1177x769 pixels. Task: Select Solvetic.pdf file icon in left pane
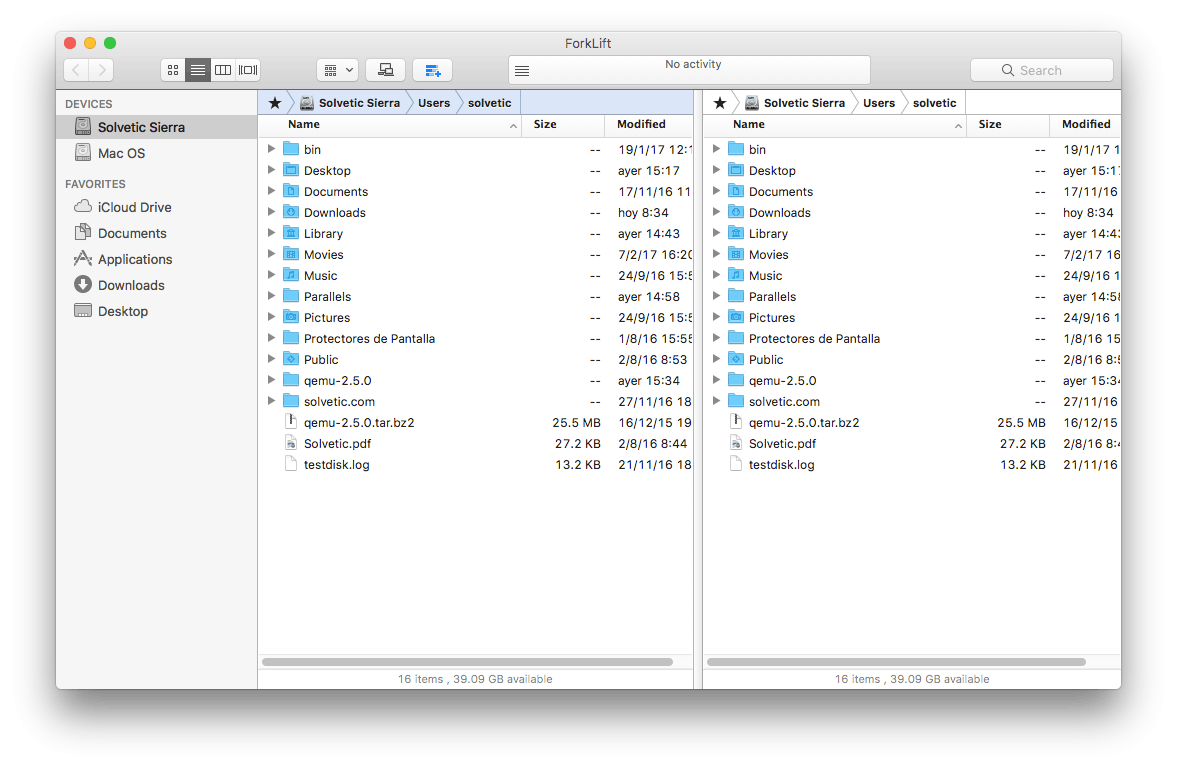pos(291,443)
